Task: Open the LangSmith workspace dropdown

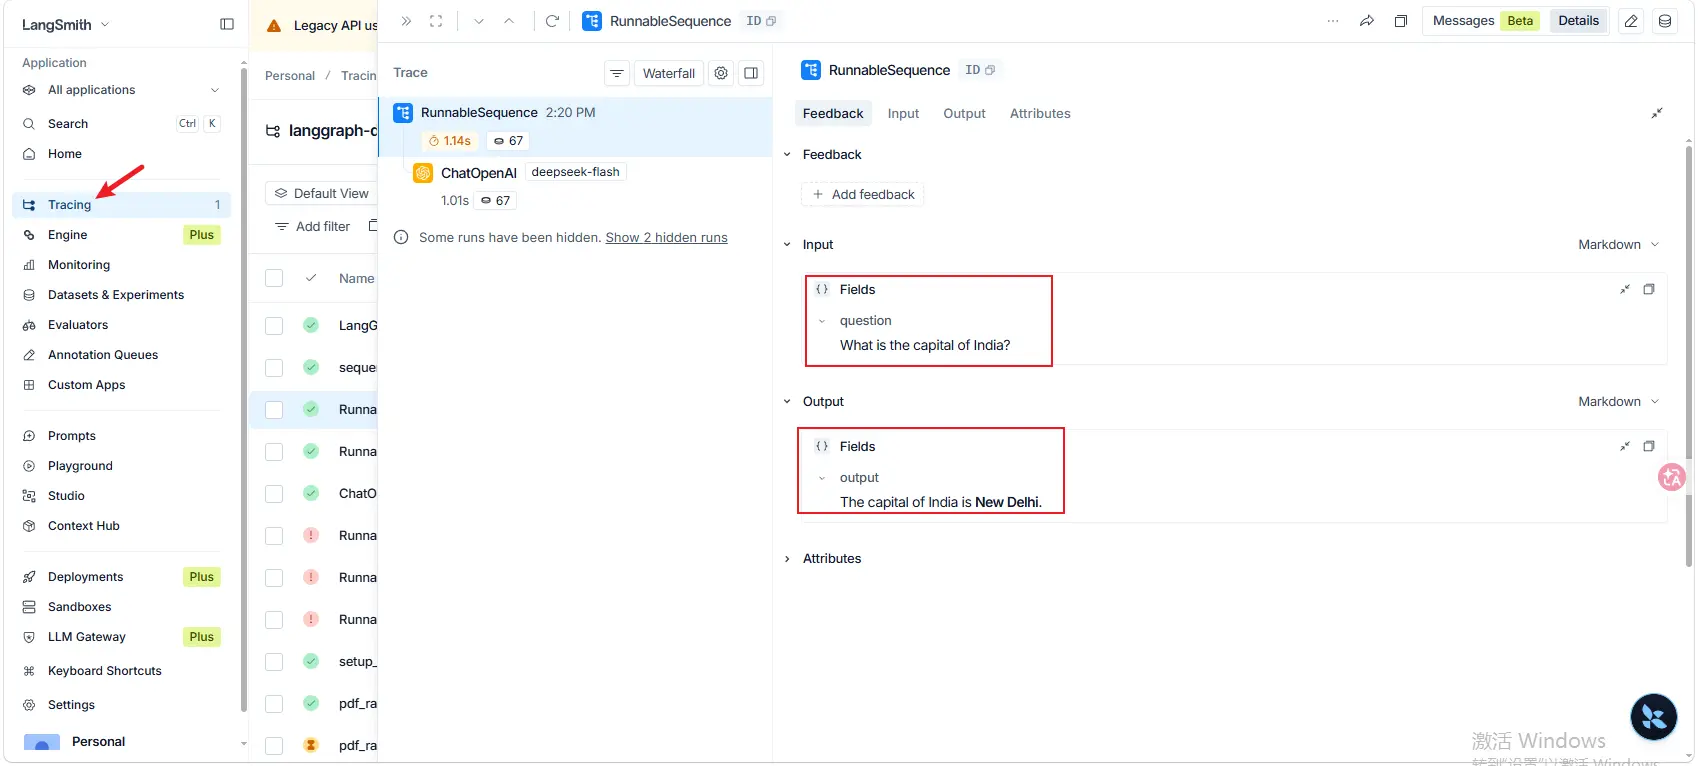Action: click(66, 25)
